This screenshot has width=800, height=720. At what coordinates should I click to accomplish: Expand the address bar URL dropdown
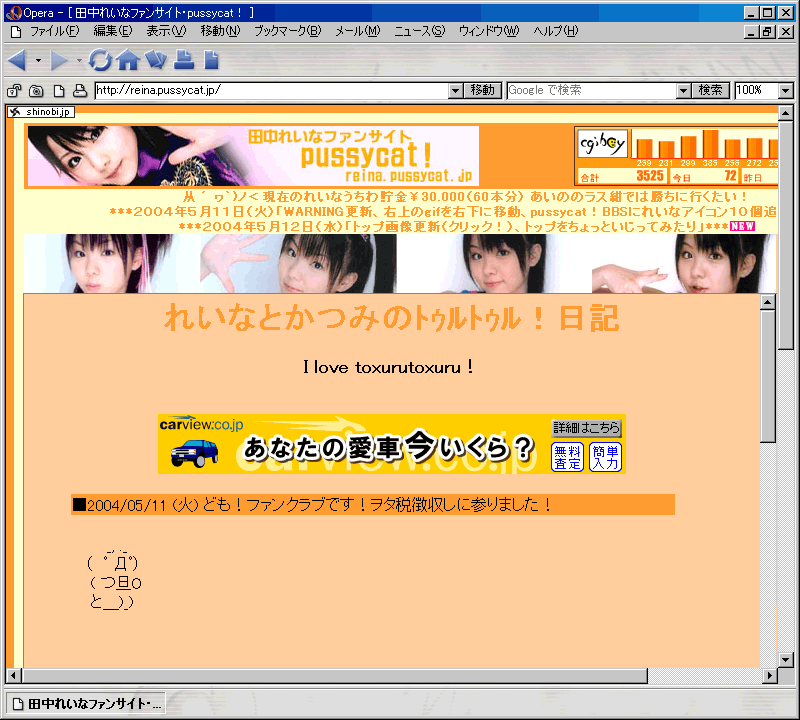coord(456,91)
